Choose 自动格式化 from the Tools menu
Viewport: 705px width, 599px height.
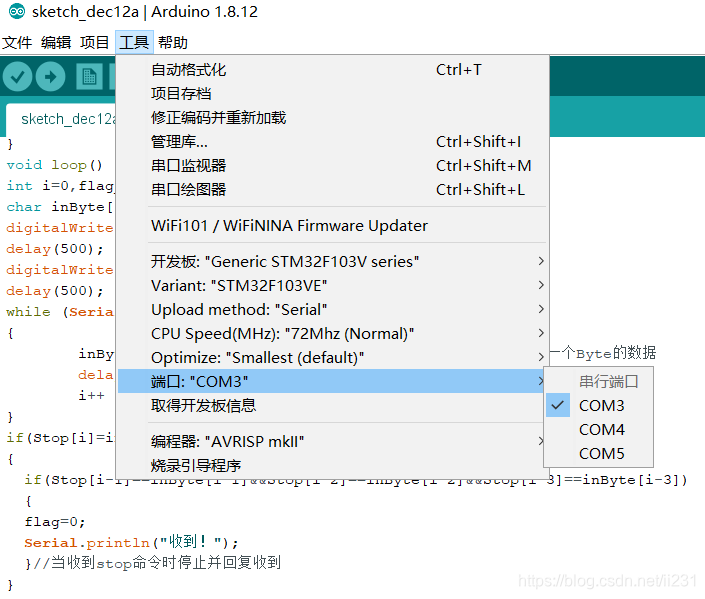click(332, 70)
